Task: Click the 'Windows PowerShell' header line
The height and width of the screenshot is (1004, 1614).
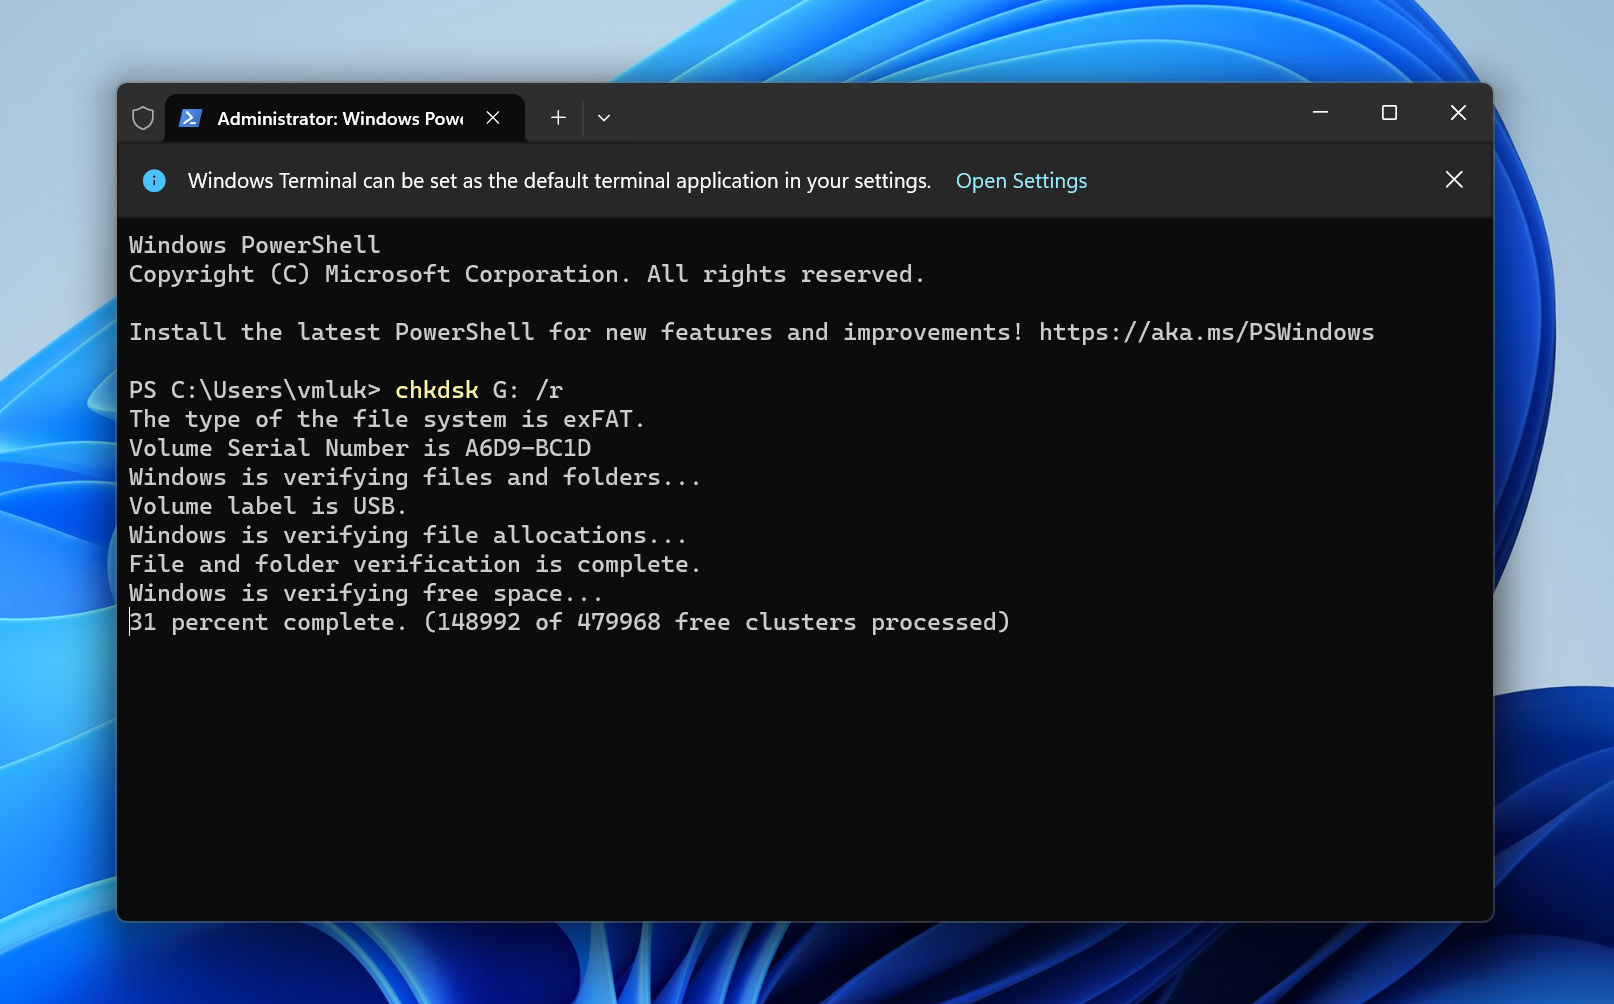Action: 255,245
